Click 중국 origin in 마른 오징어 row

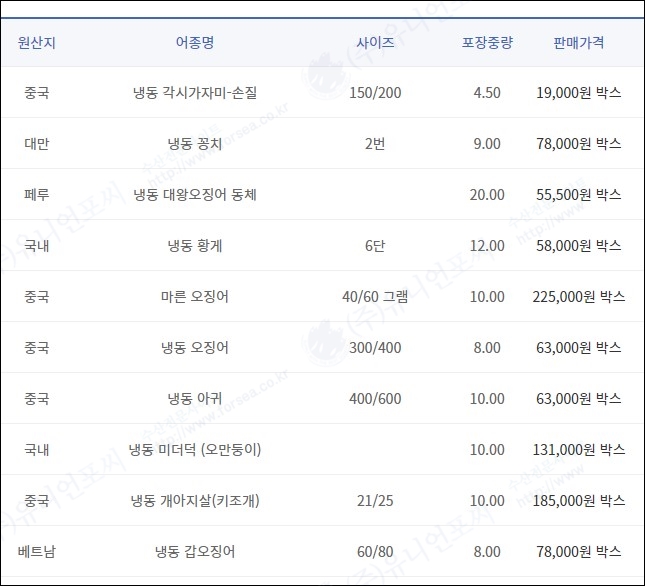pyautogui.click(x=37, y=296)
